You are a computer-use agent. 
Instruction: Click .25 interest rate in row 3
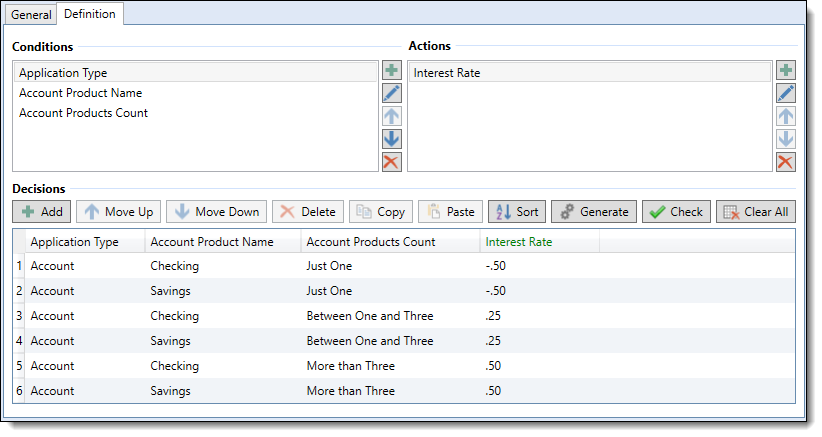[x=493, y=316]
